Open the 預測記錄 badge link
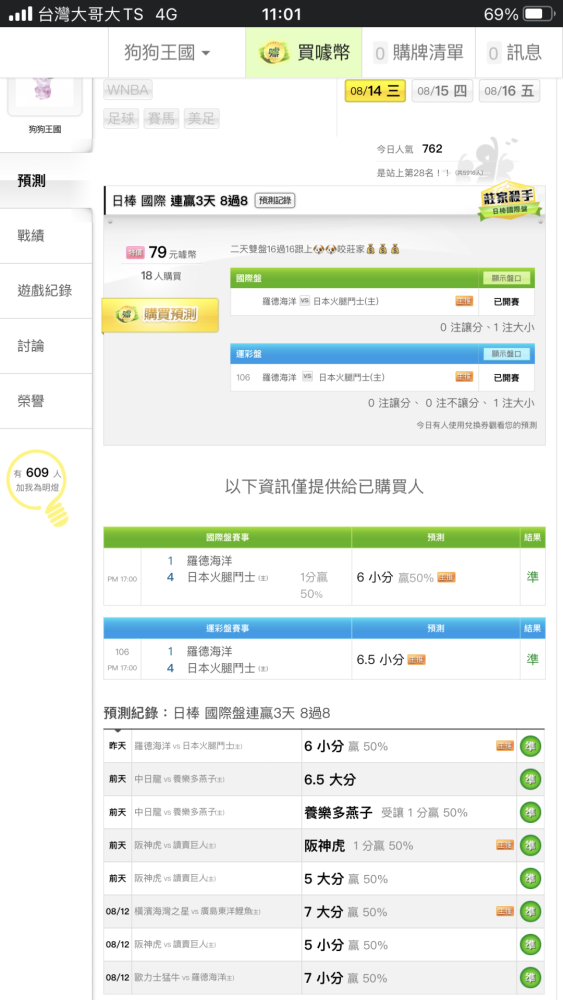 [x=275, y=200]
